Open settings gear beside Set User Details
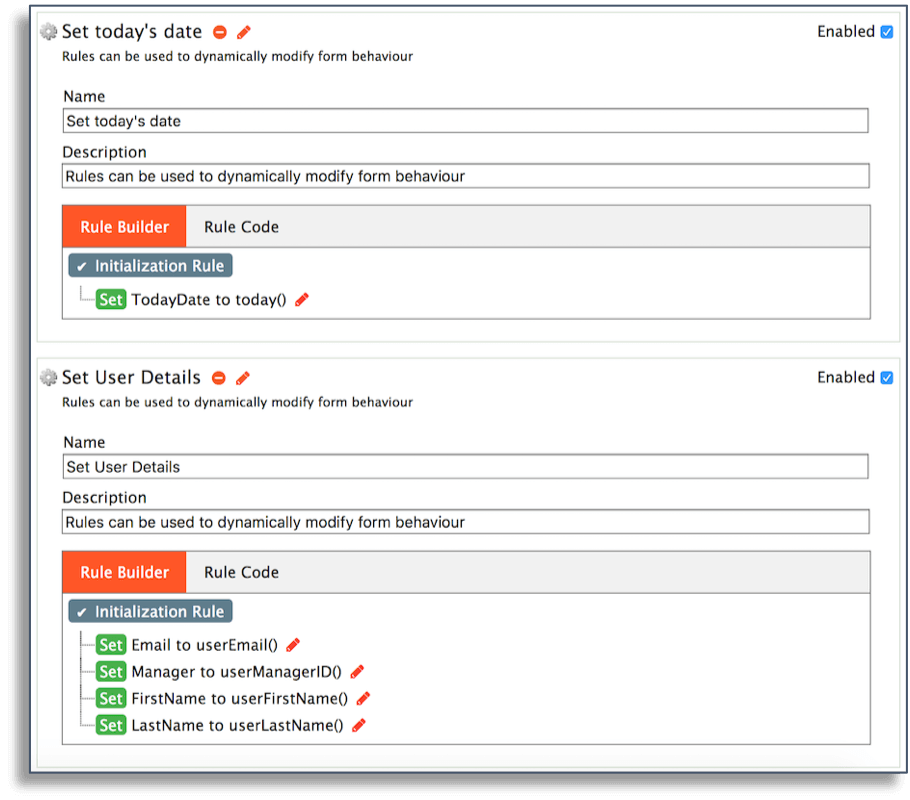 (47, 377)
